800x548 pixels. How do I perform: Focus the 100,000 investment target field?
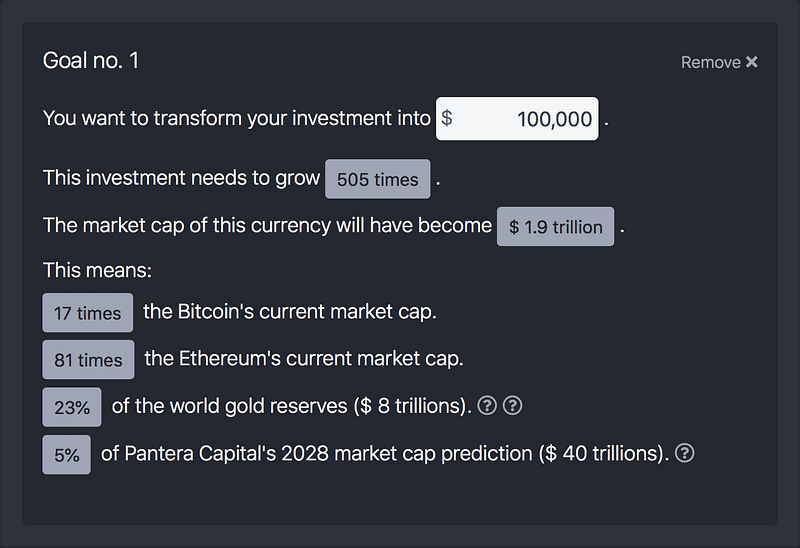point(517,118)
